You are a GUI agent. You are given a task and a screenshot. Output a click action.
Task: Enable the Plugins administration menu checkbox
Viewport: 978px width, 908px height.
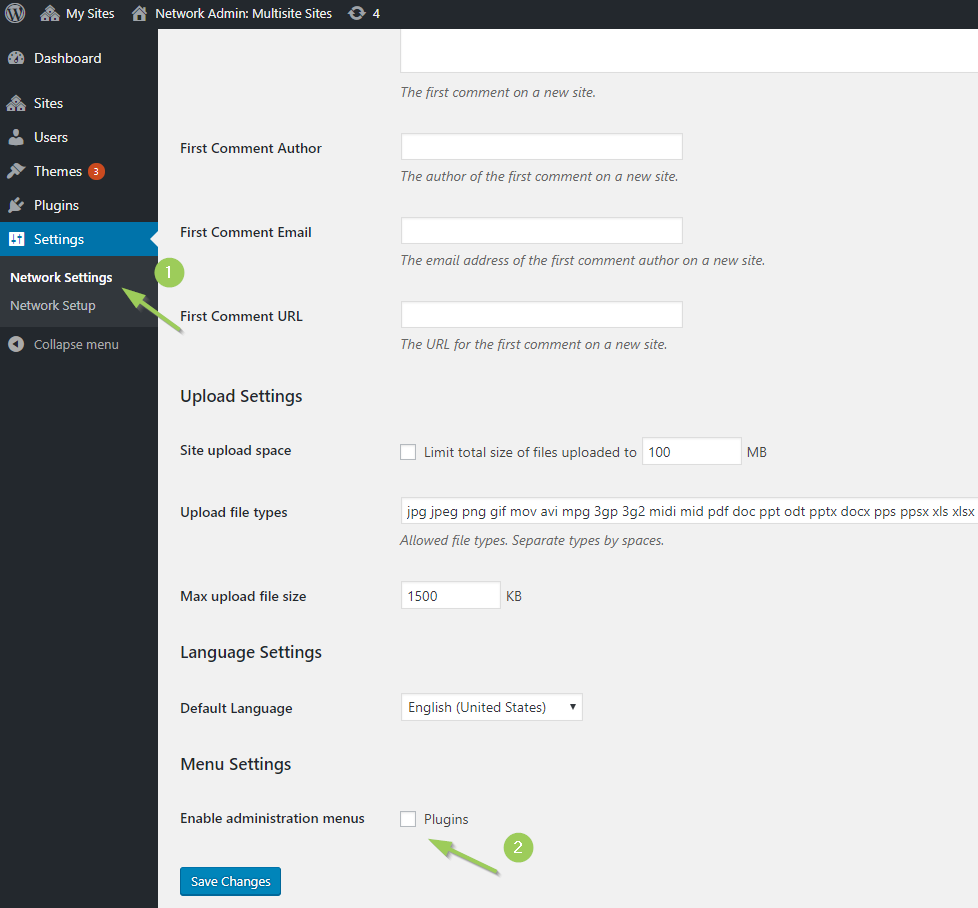coord(408,818)
